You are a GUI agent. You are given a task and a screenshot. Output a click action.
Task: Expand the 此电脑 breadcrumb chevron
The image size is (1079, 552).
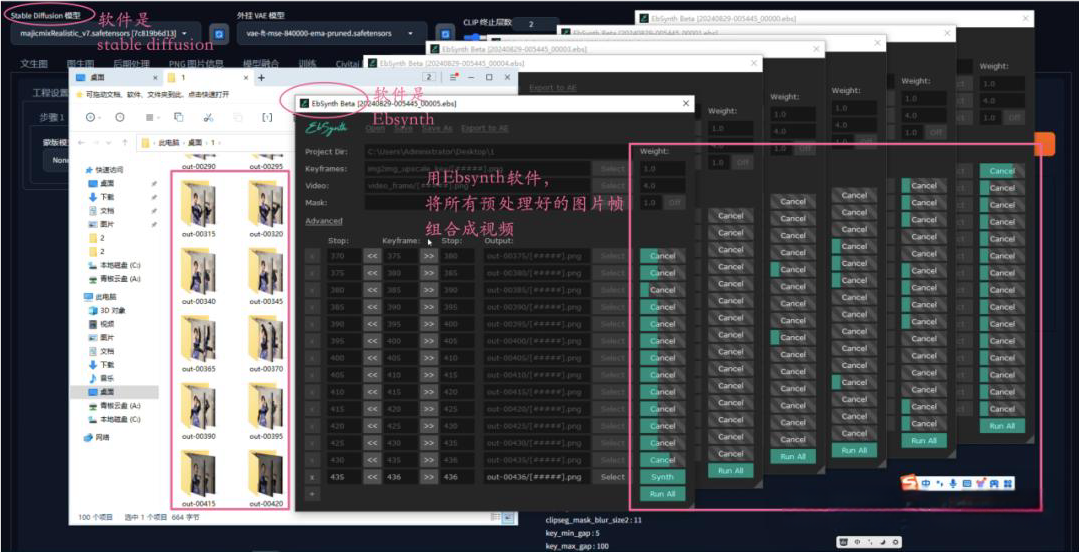pos(183,142)
